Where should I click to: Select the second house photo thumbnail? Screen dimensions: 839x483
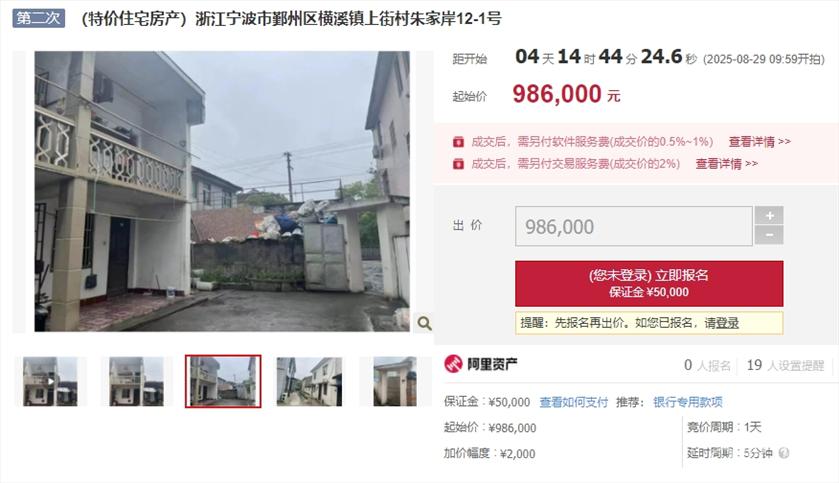click(x=136, y=382)
